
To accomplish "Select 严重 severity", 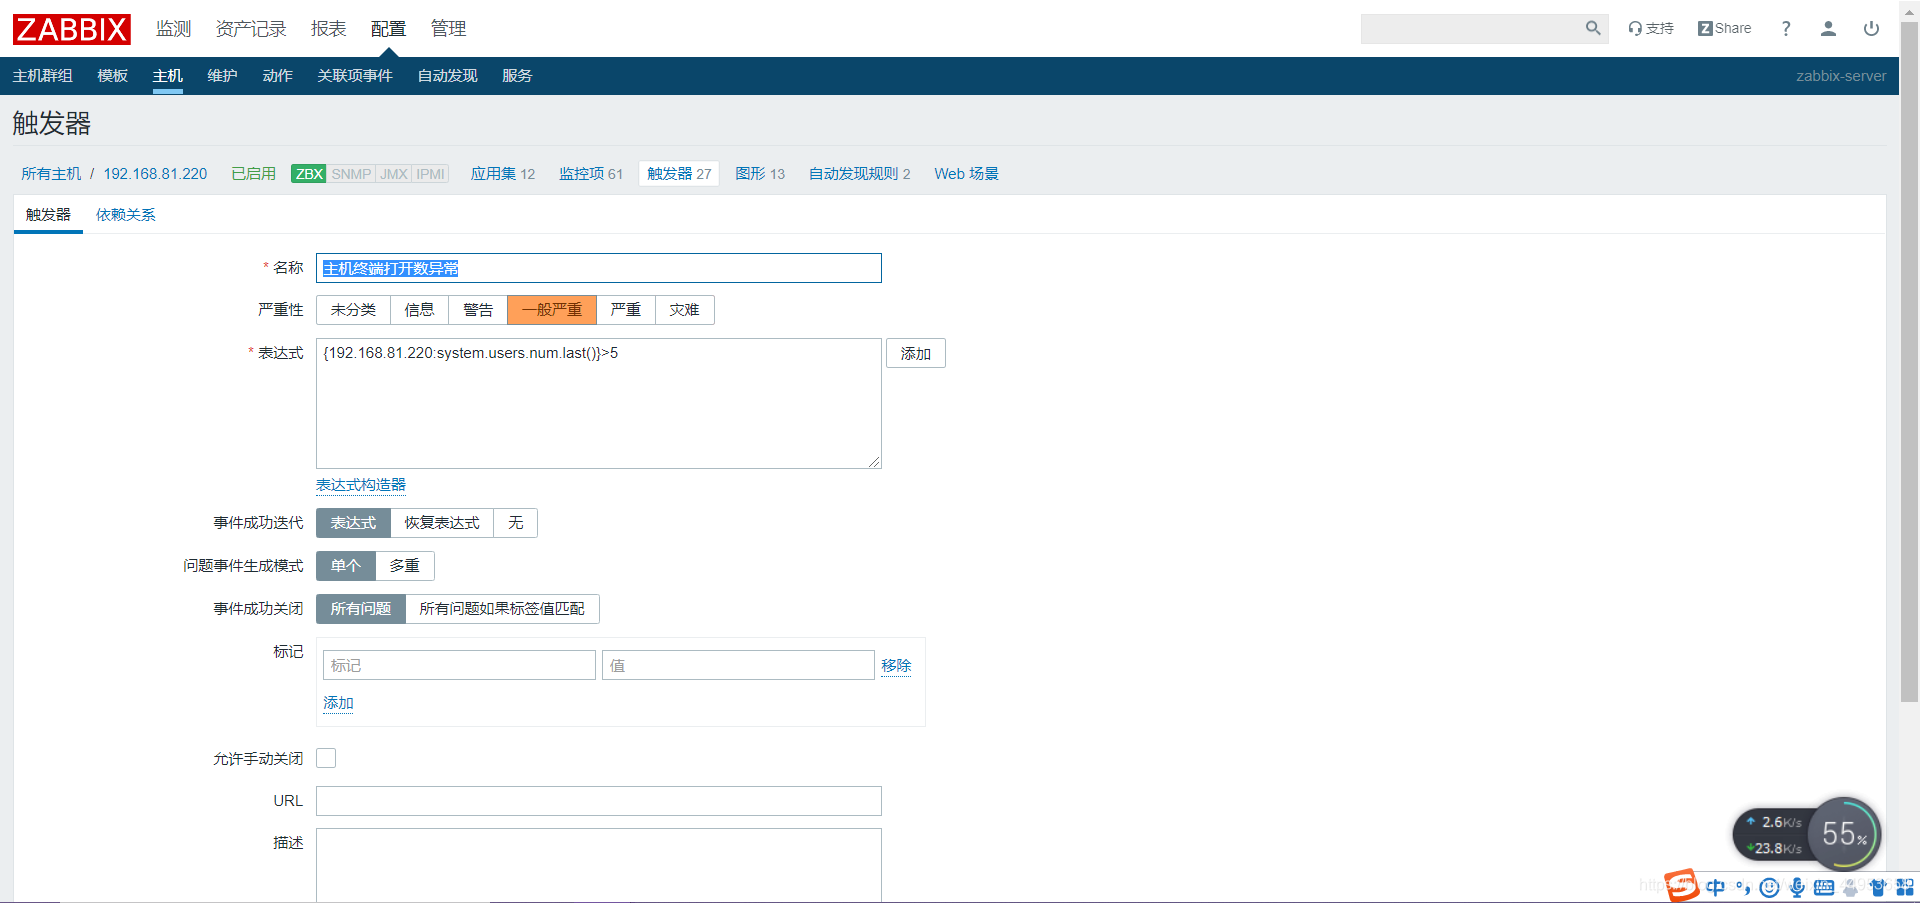I will coord(626,310).
